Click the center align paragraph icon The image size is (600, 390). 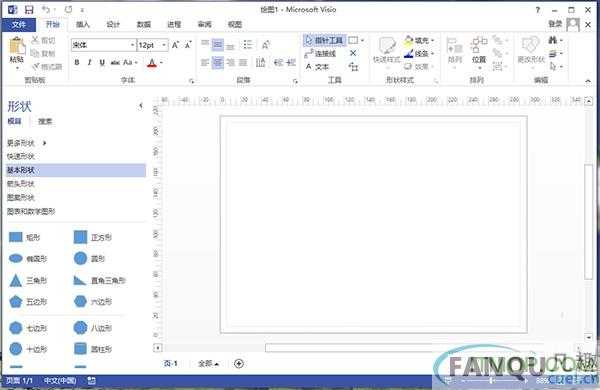218,62
